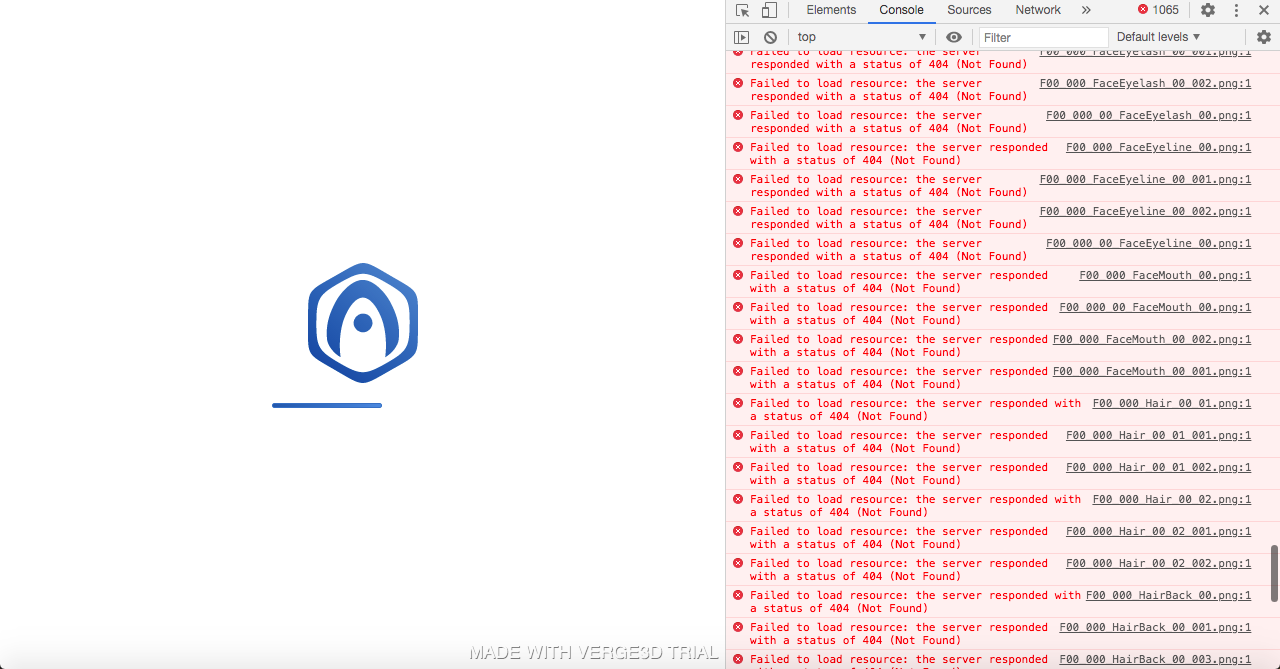Open the DevTools three-dot menu
Screen dimensions: 1280x669
(1236, 10)
